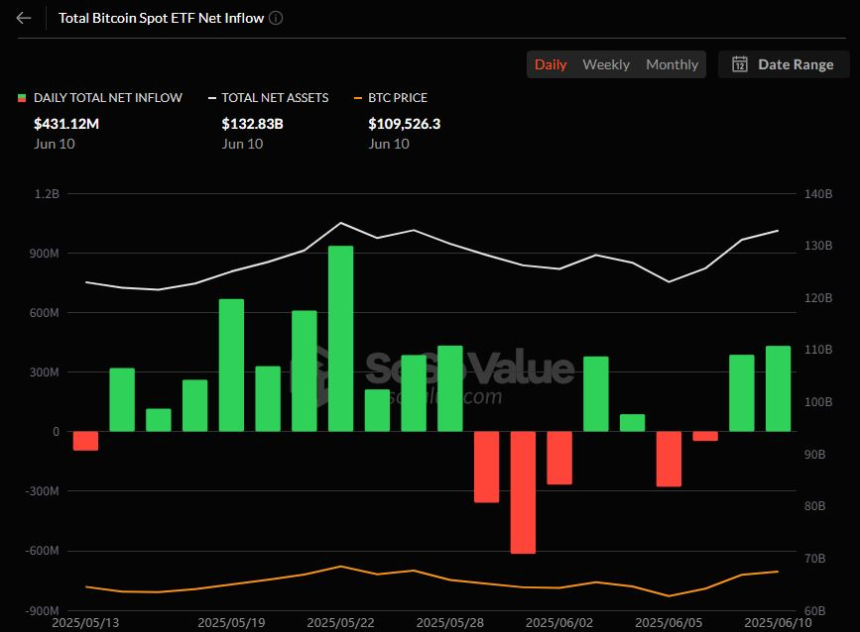Image resolution: width=860 pixels, height=632 pixels.
Task: Click the first red bar on 2025/05/13
Action: [86, 441]
